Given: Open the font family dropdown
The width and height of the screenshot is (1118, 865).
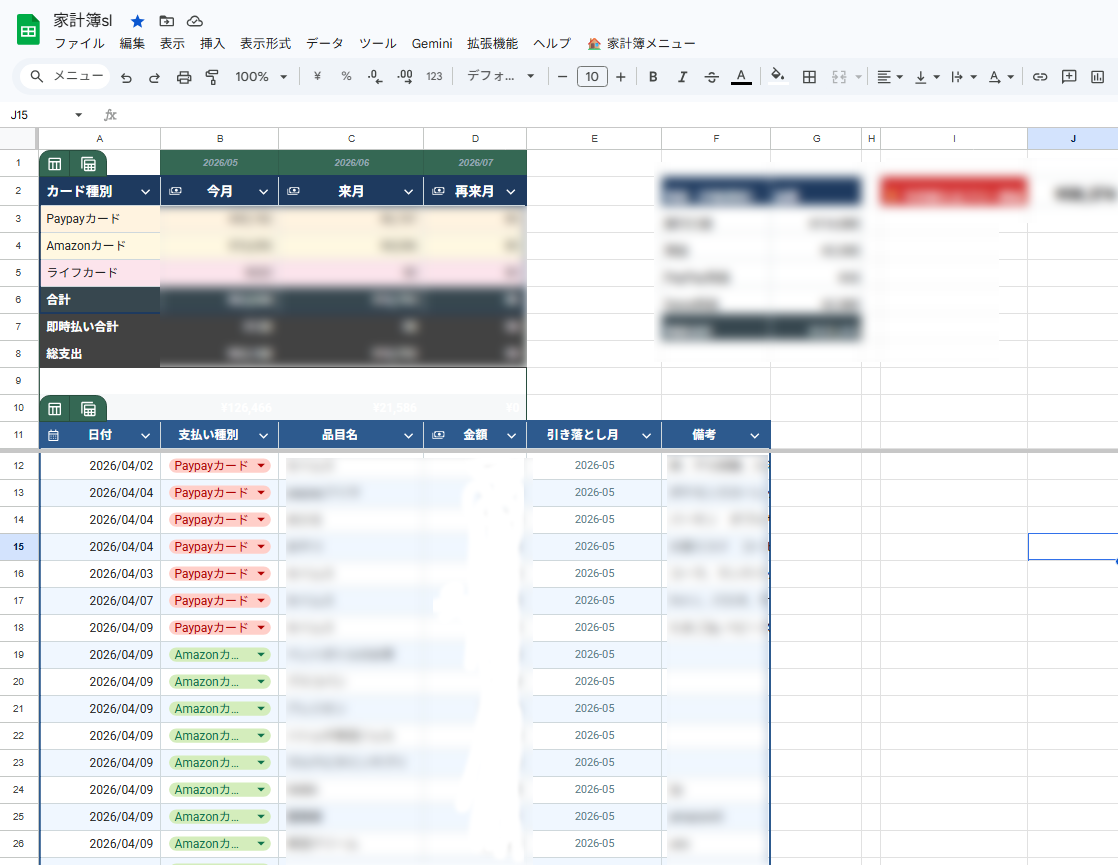Looking at the screenshot, I should coord(501,76).
